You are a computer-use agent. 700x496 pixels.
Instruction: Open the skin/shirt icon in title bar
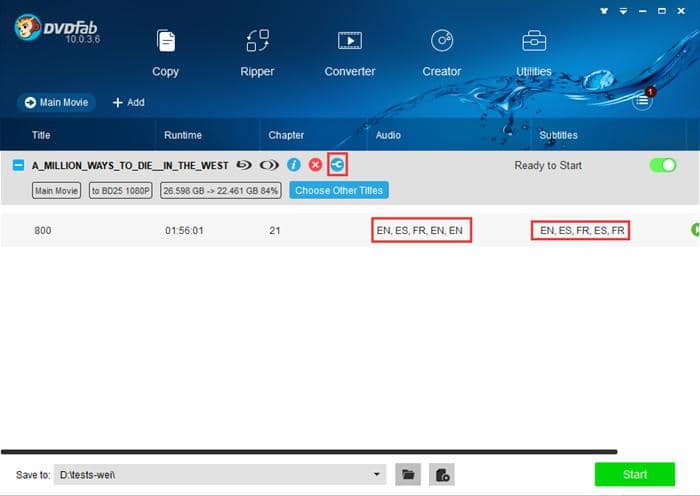tap(604, 11)
